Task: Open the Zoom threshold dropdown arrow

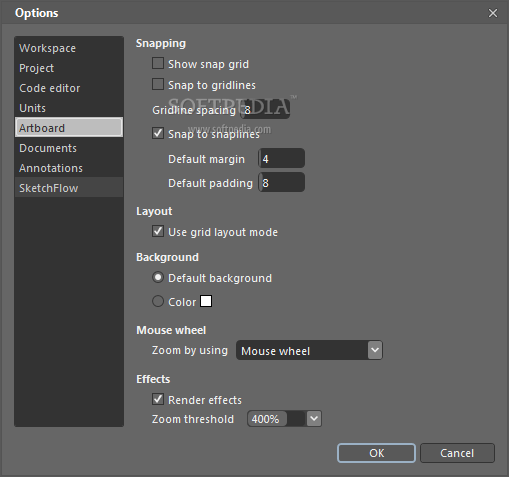Action: point(314,419)
